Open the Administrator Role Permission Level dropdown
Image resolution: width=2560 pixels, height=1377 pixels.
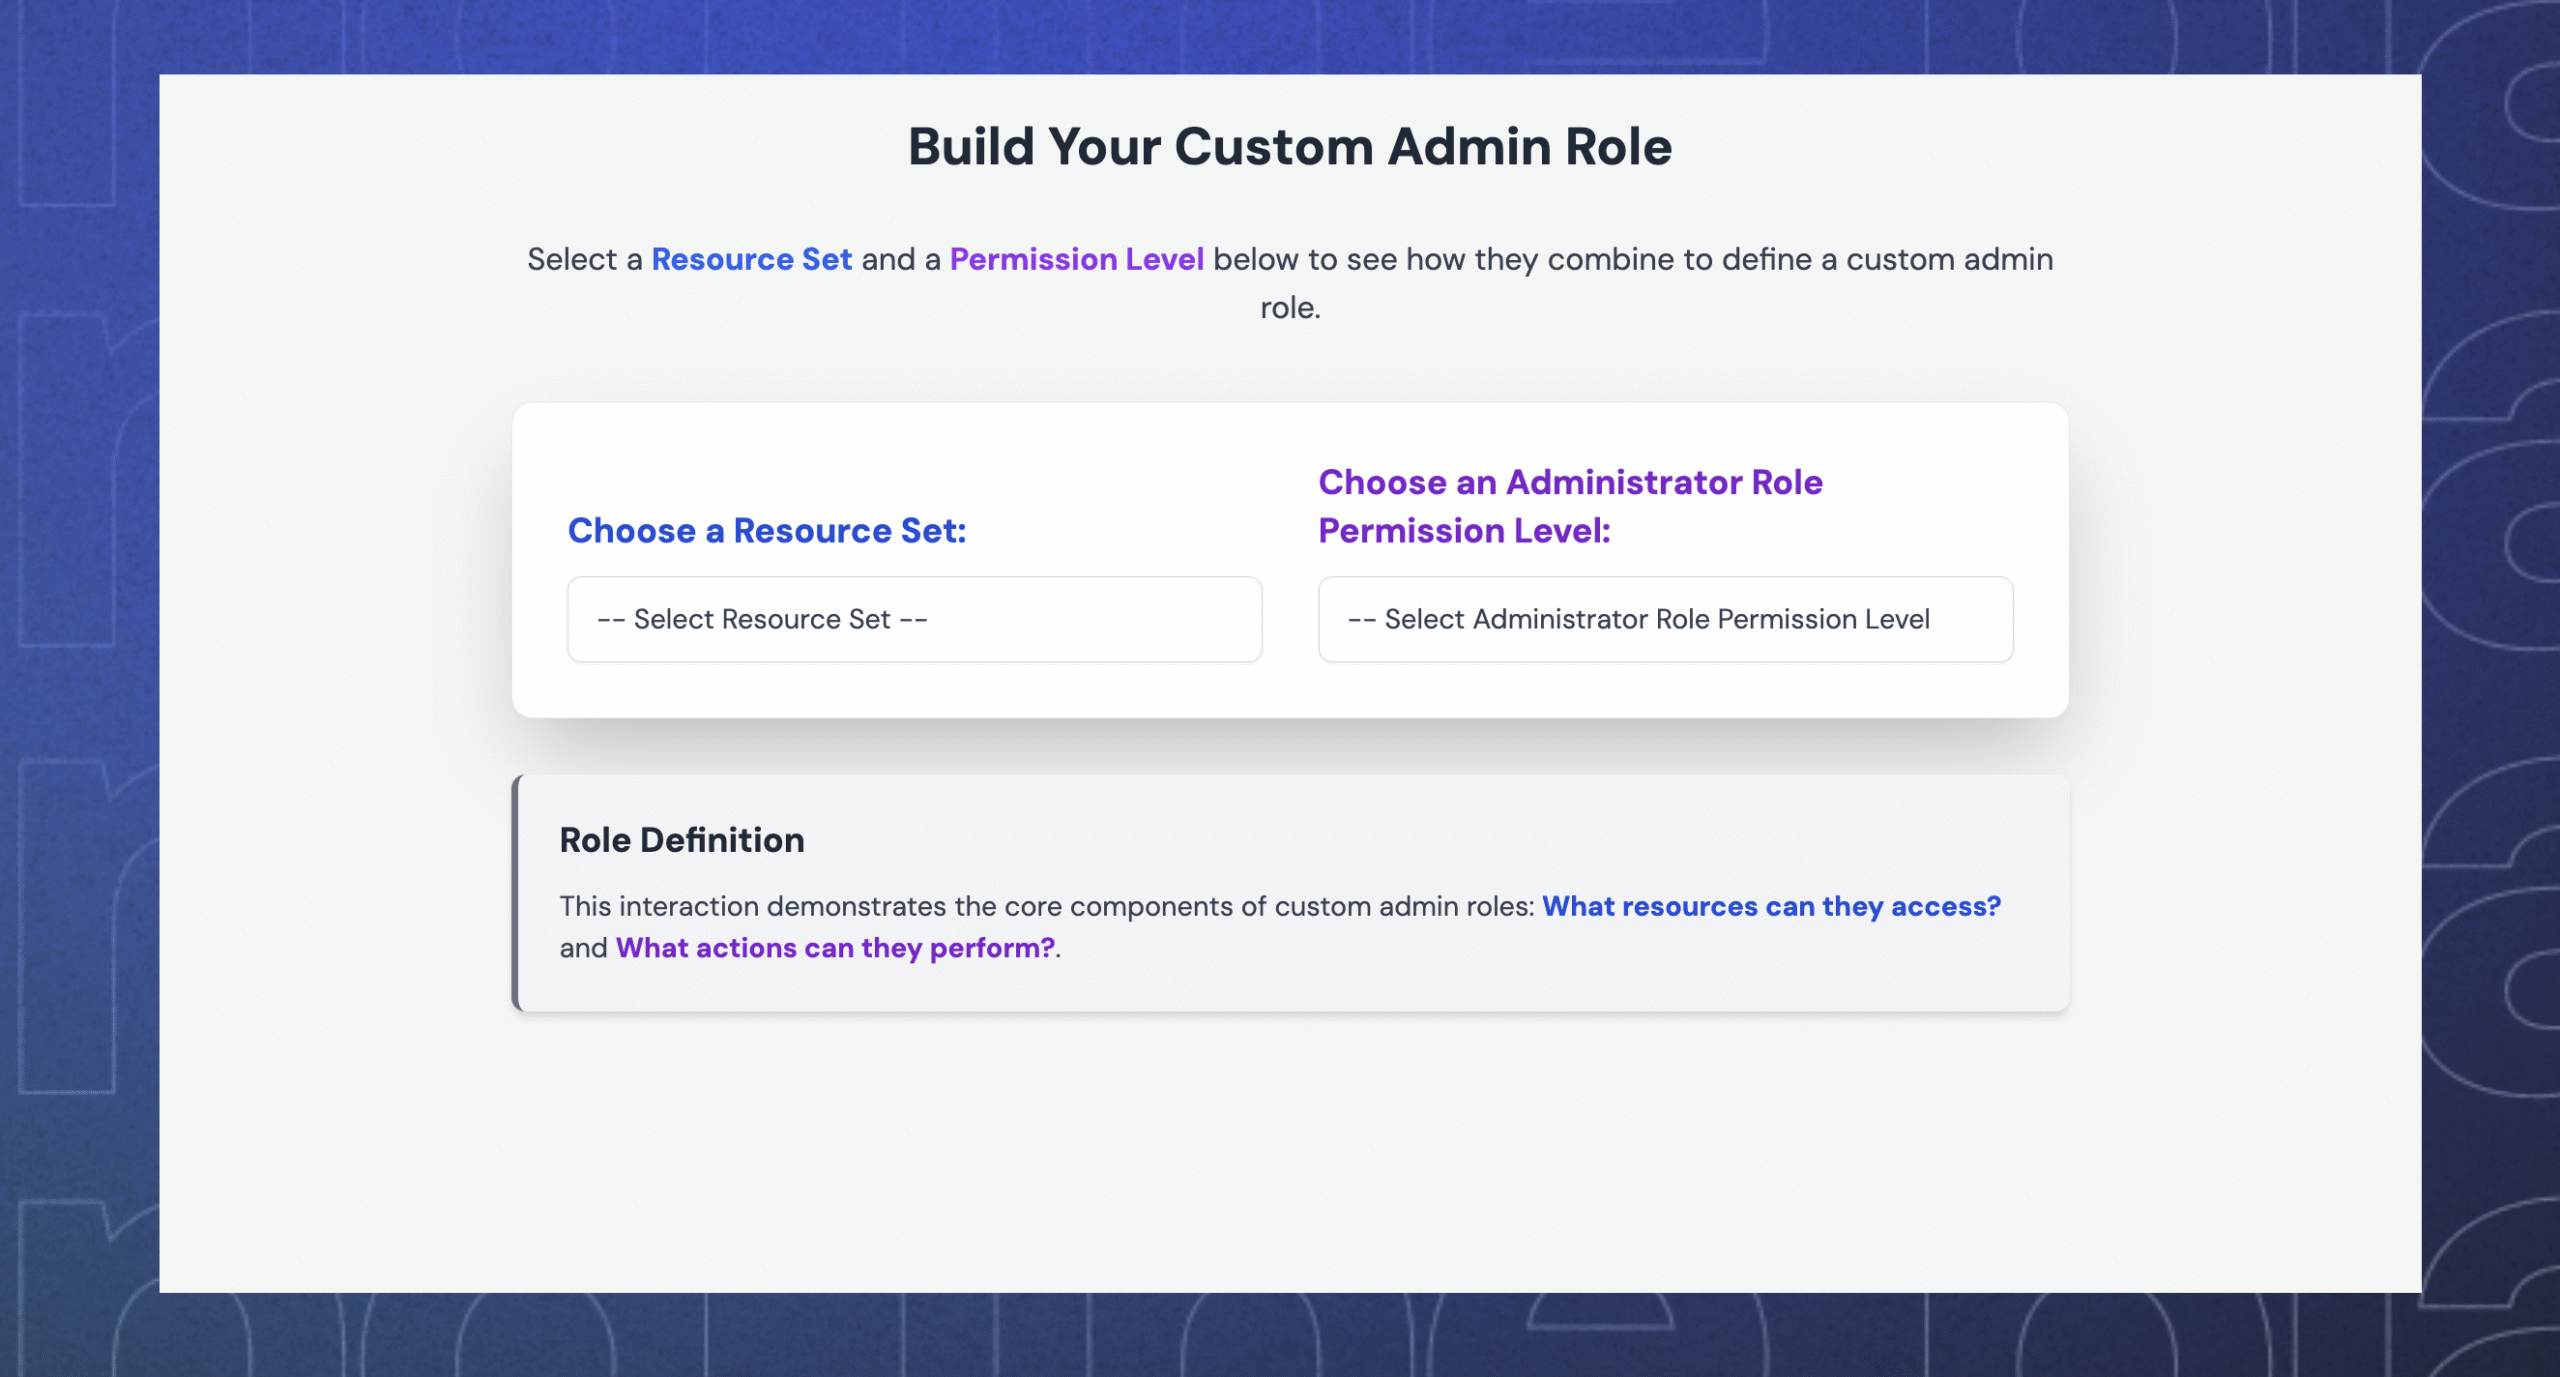1664,619
